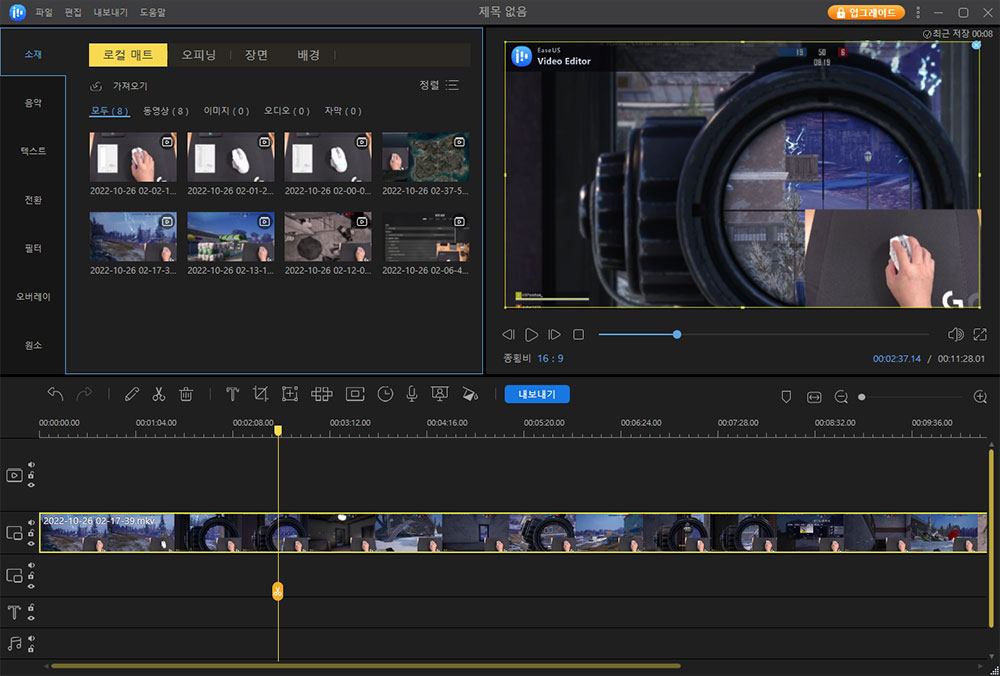The width and height of the screenshot is (1000, 676).
Task: Open the three-dot menu in title bar
Action: point(918,12)
